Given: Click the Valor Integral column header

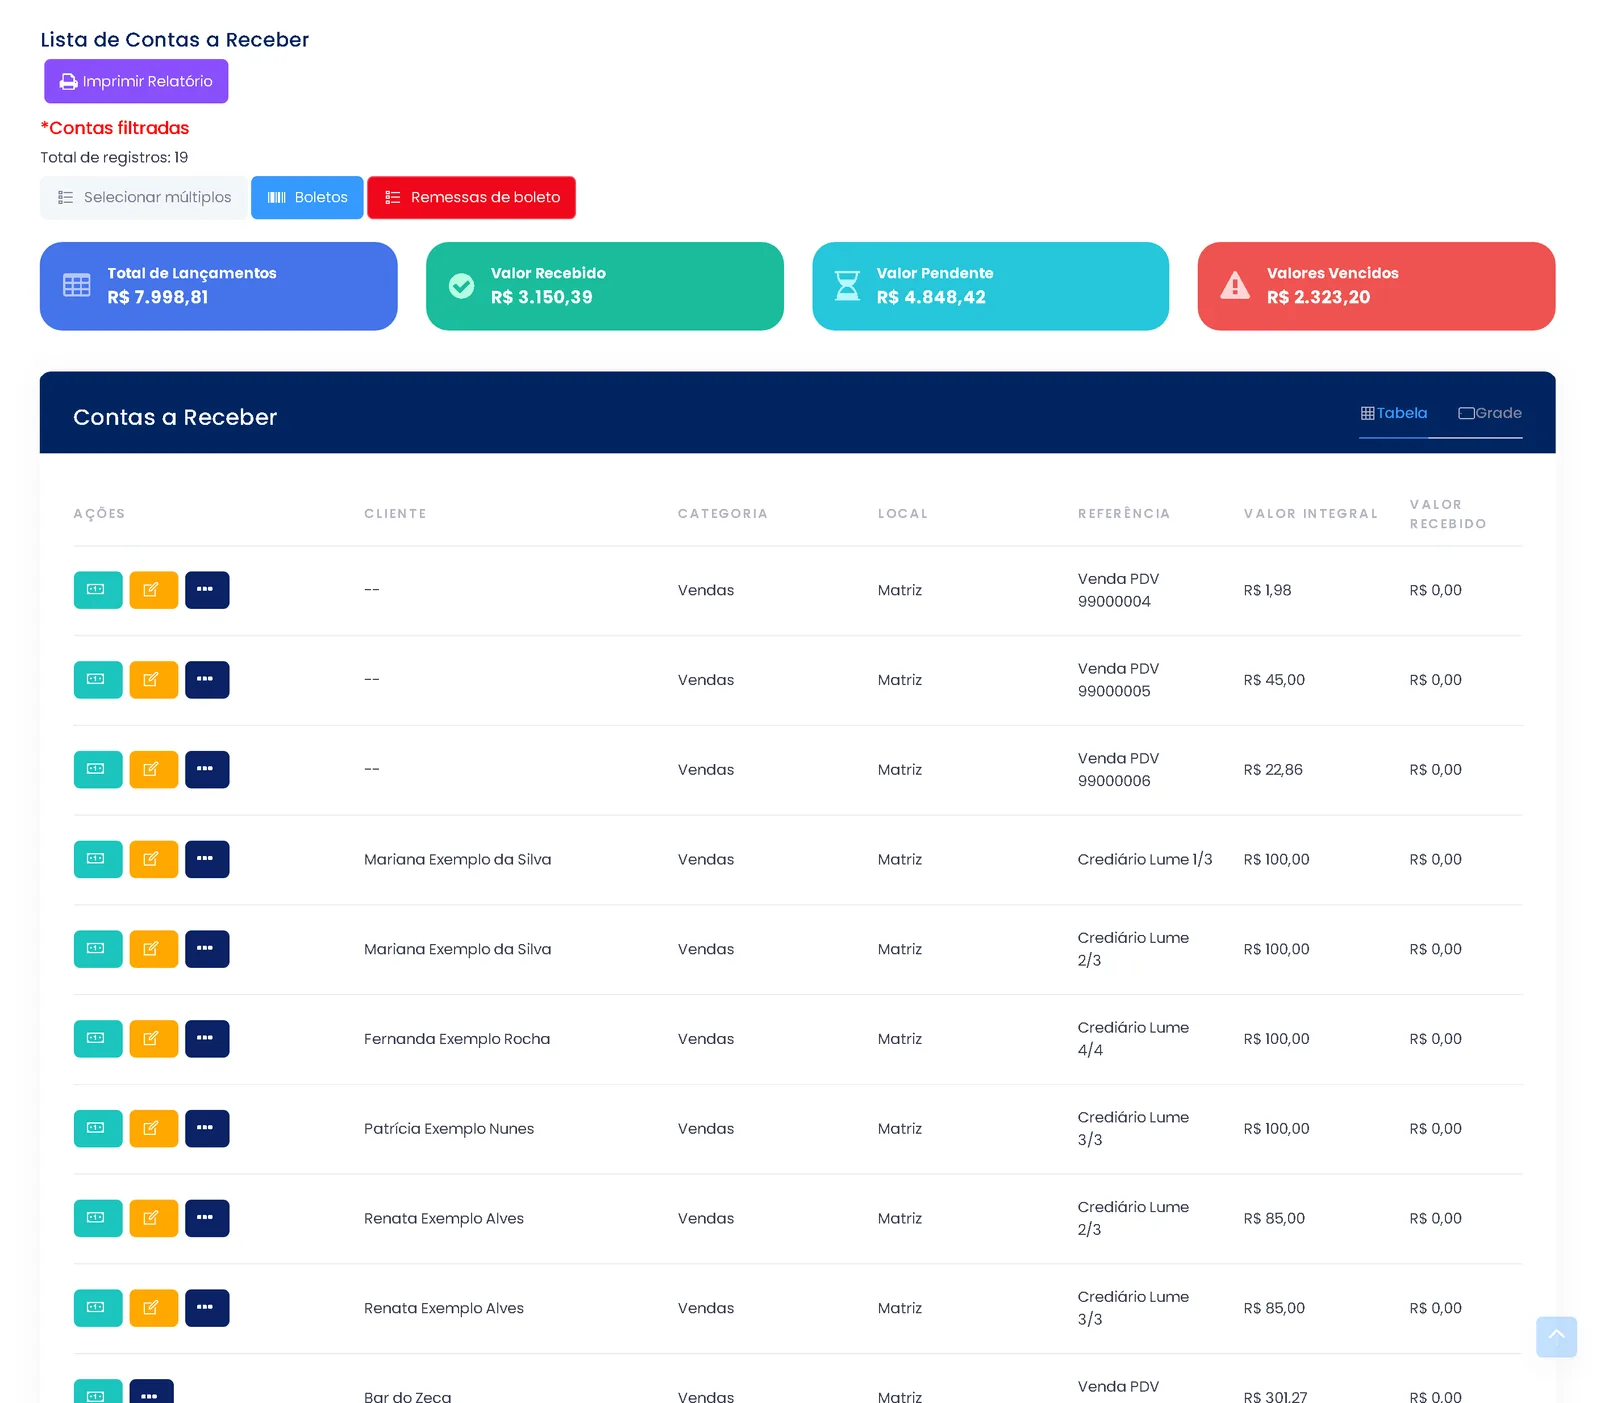Looking at the screenshot, I should (1311, 514).
